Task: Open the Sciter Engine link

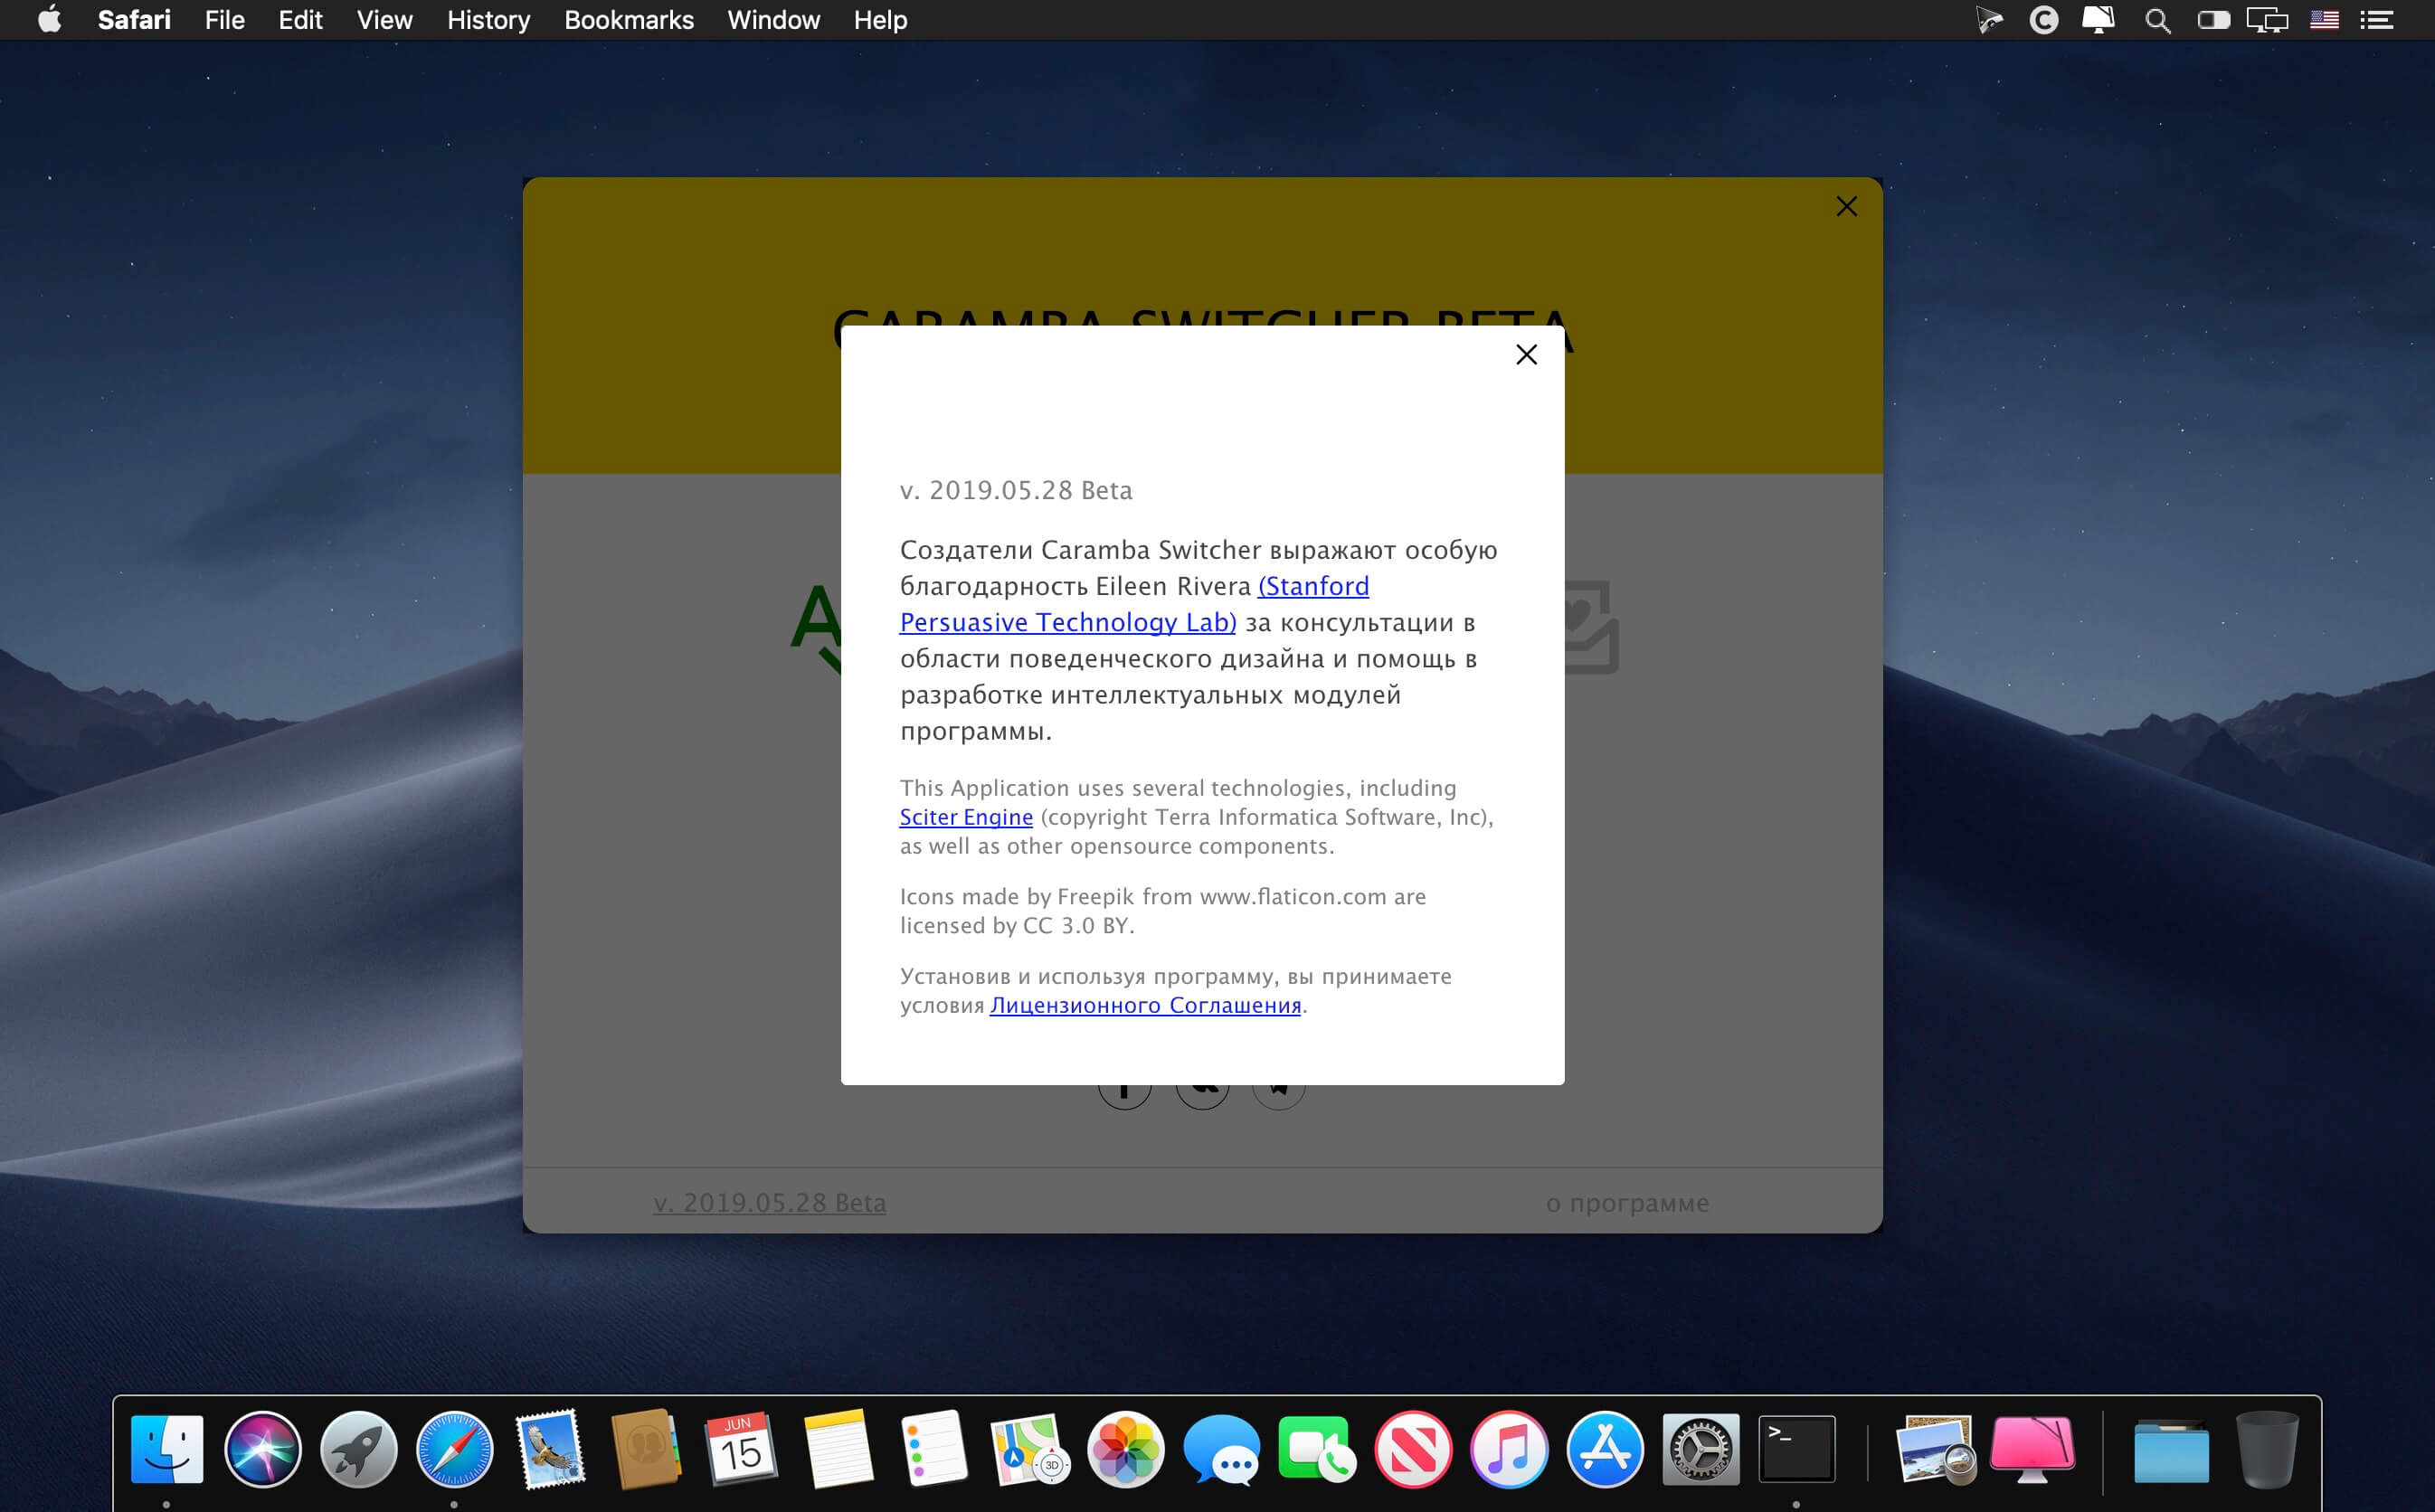Action: [x=966, y=817]
